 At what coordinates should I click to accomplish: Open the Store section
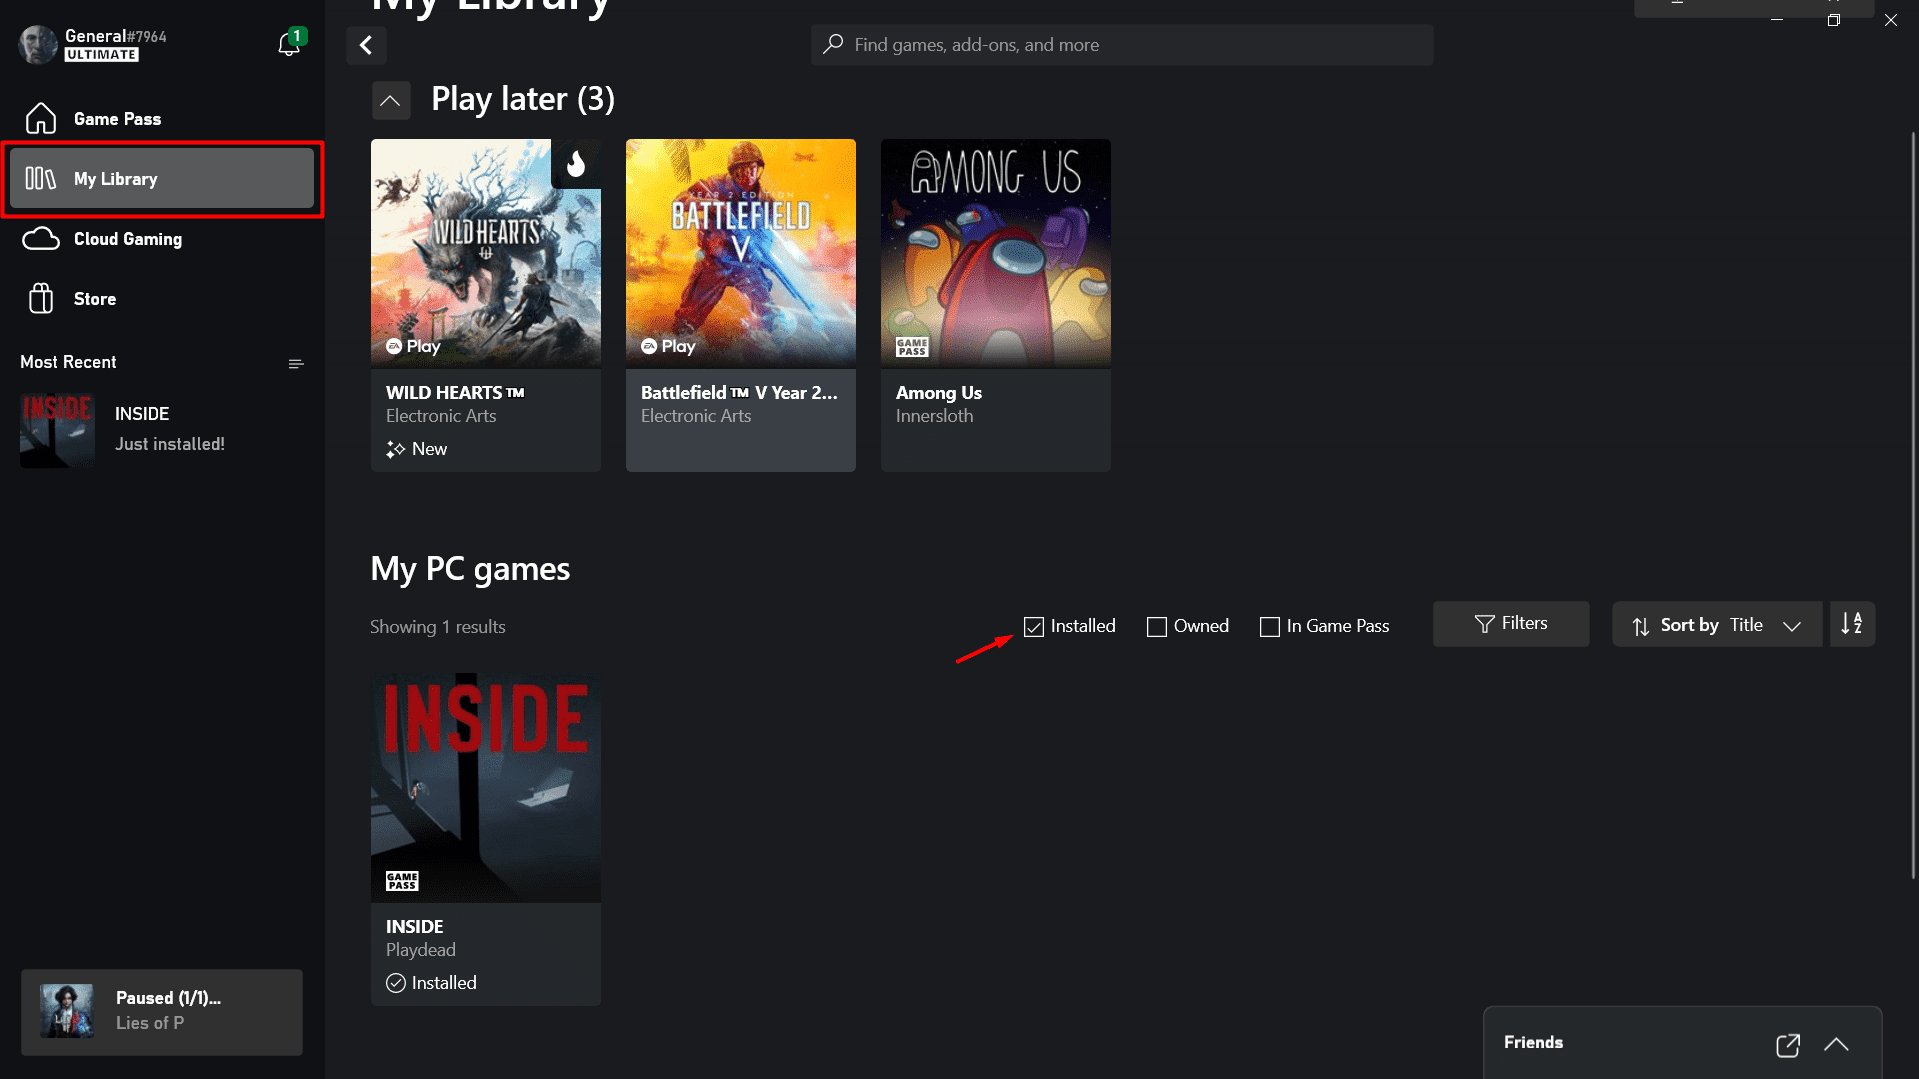pyautogui.click(x=162, y=299)
